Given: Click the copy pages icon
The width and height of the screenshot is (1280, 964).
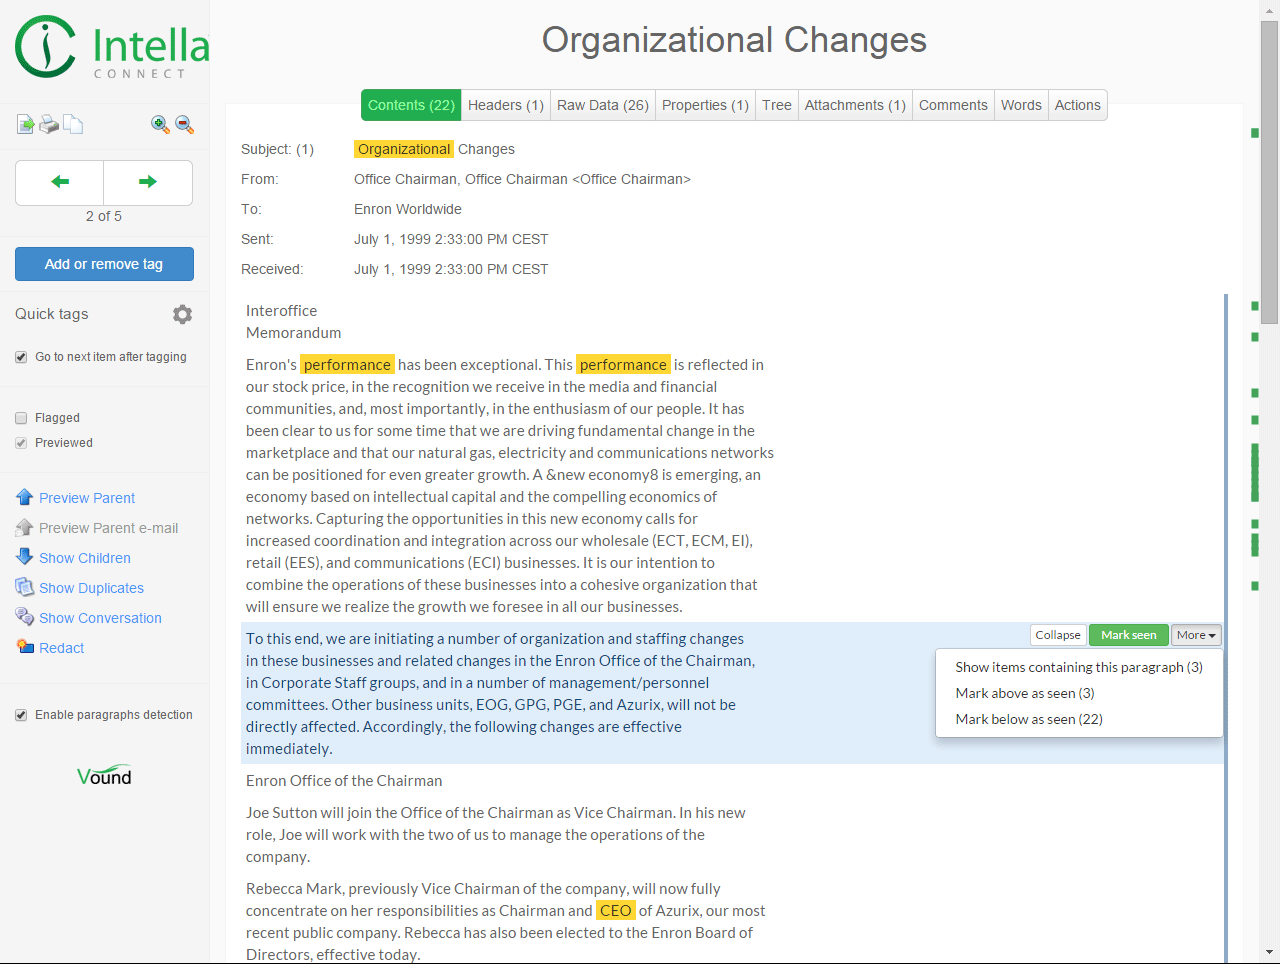Looking at the screenshot, I should [x=73, y=125].
